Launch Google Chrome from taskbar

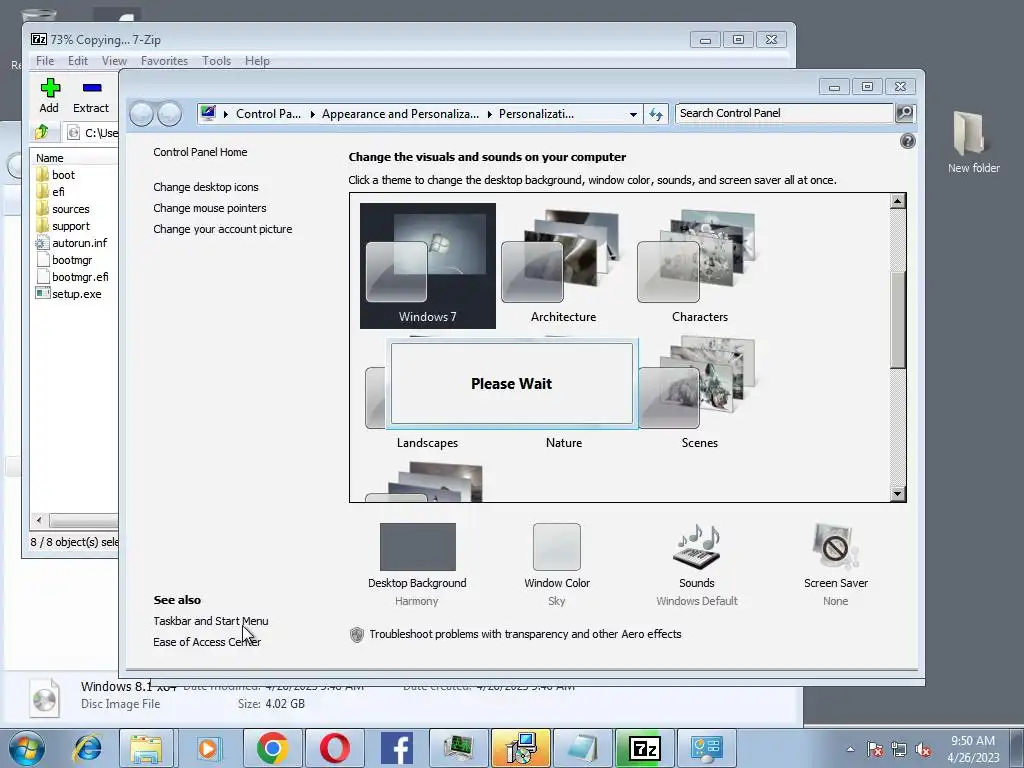tap(272, 748)
